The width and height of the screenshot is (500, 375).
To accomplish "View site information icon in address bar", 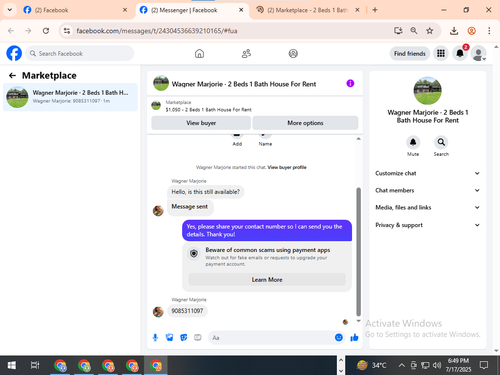I will pyautogui.click(x=67, y=31).
